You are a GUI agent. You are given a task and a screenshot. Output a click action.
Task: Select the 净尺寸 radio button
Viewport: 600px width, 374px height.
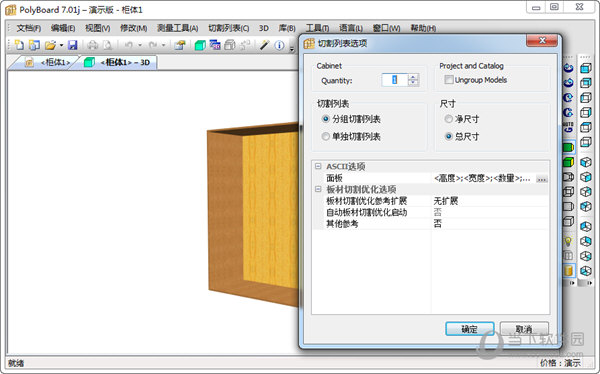click(448, 119)
